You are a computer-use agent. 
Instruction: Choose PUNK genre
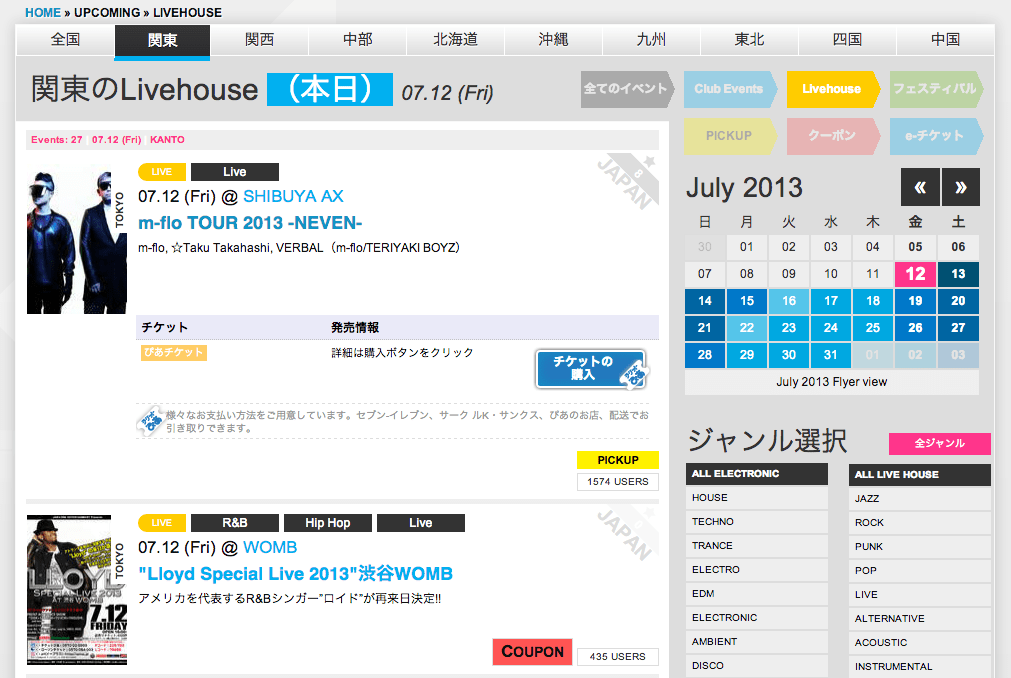(x=919, y=547)
